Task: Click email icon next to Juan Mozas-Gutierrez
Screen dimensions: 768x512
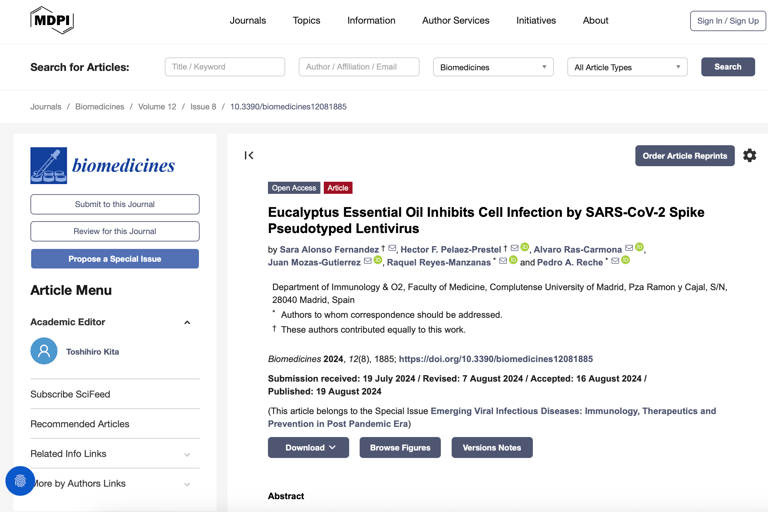Action: tap(367, 261)
